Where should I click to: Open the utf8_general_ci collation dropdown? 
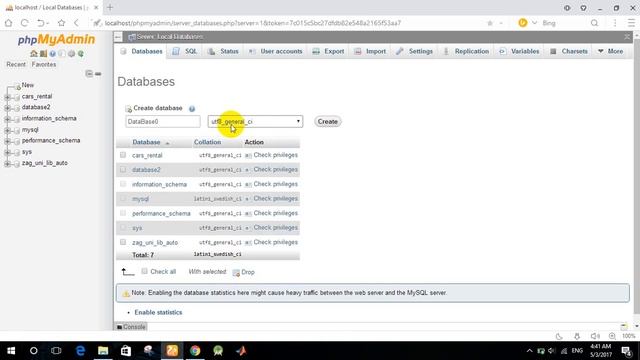click(x=255, y=122)
